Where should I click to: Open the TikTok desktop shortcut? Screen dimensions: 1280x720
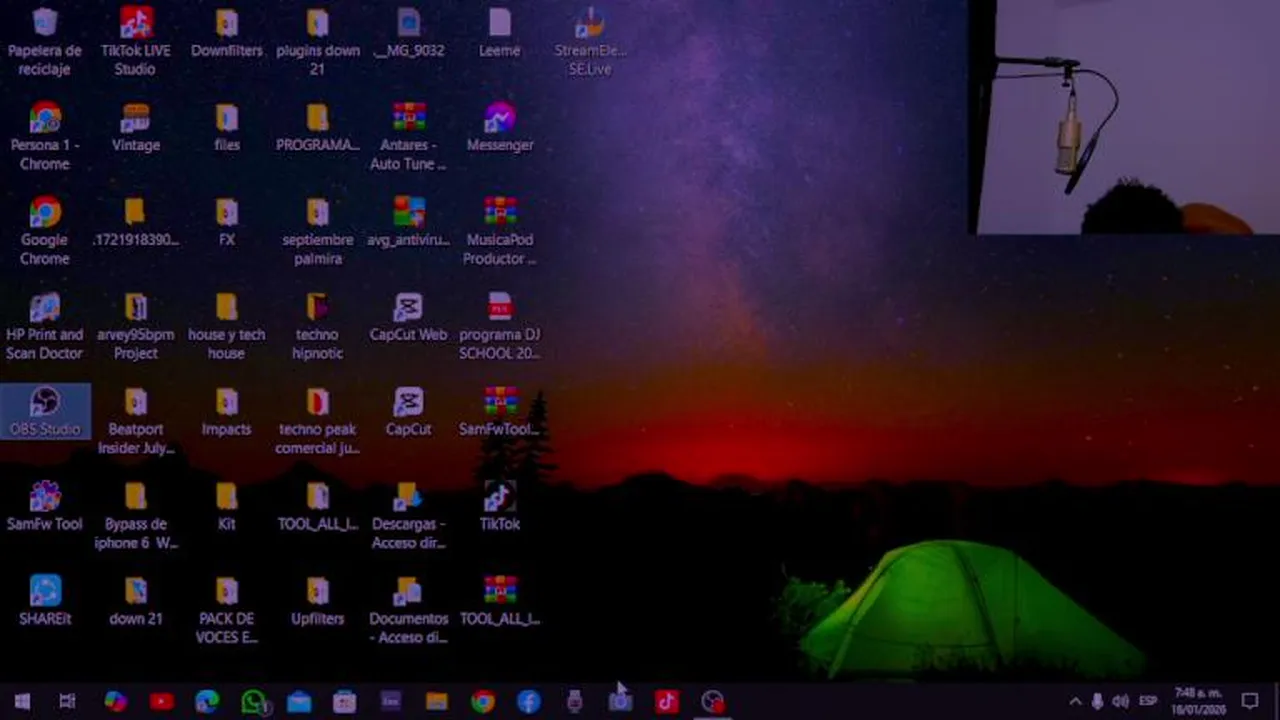(500, 508)
